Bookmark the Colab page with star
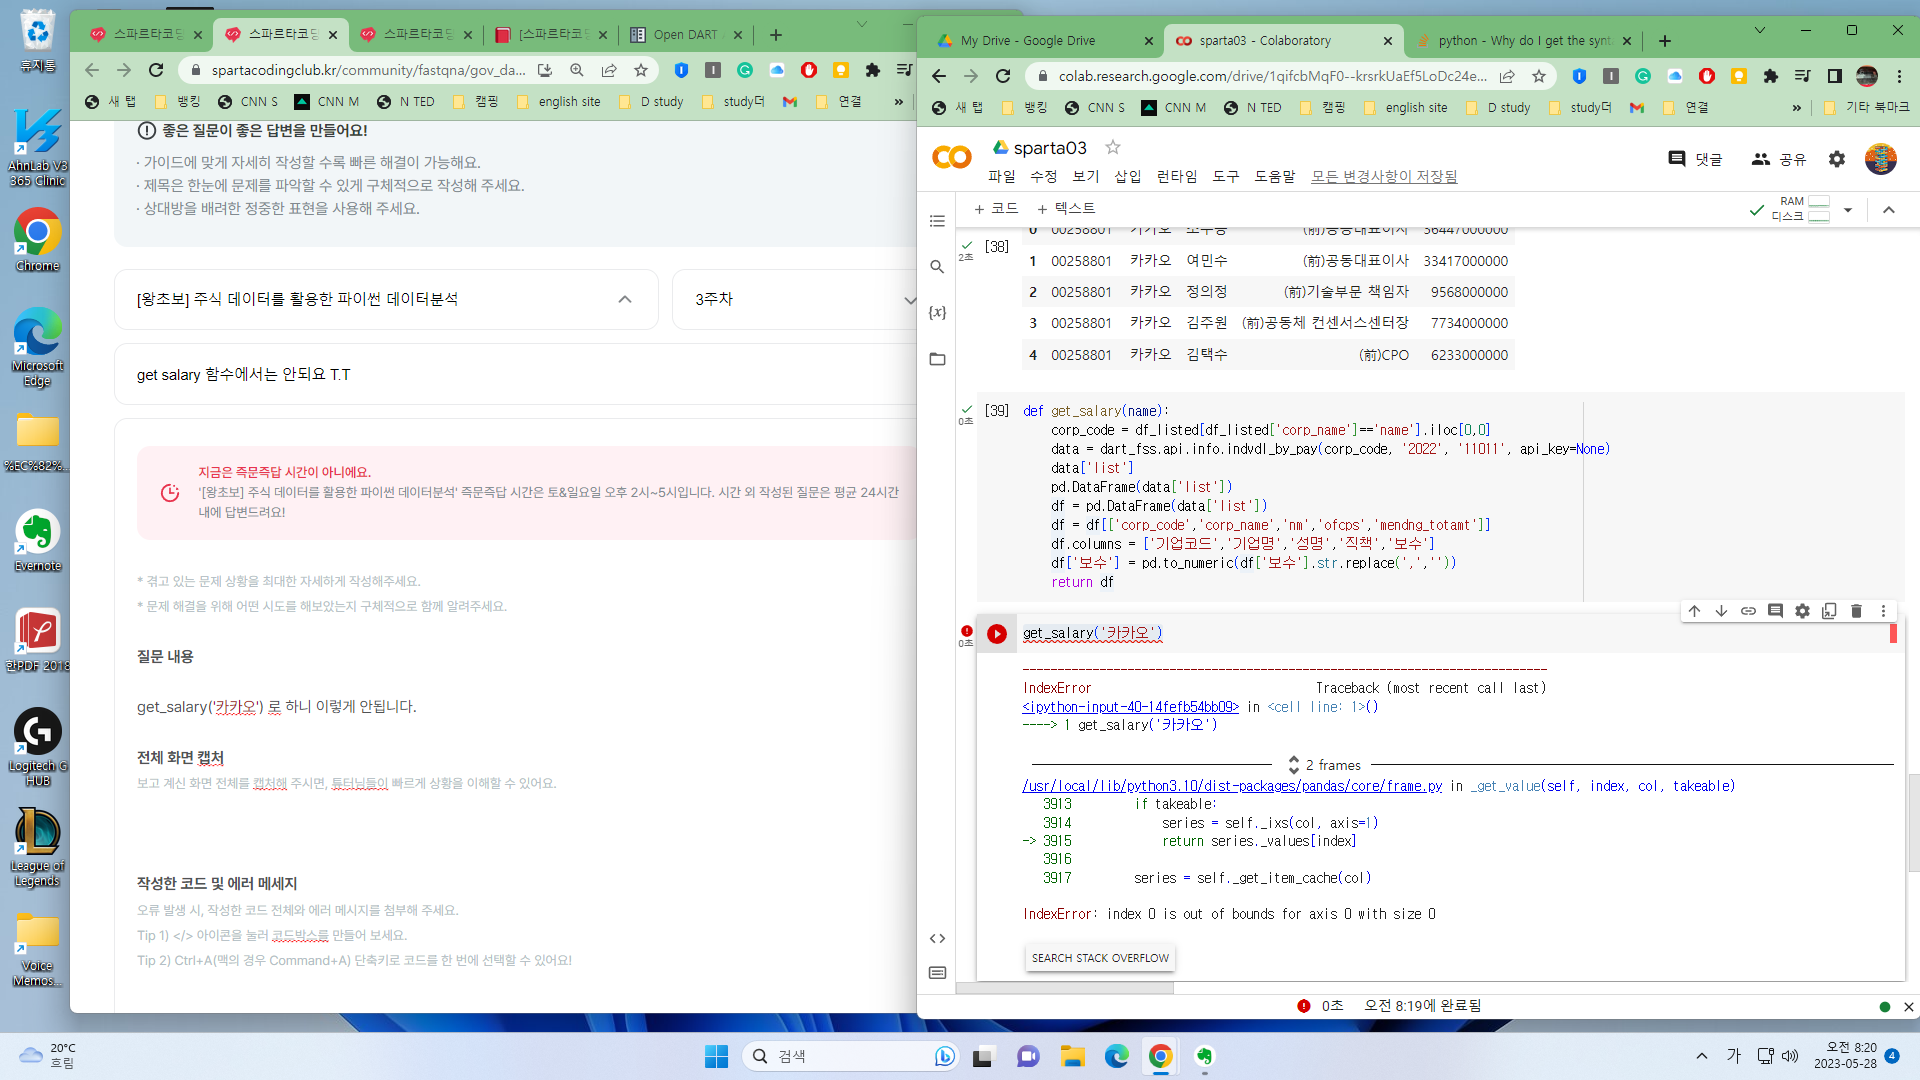The width and height of the screenshot is (1920, 1080). pos(1539,76)
